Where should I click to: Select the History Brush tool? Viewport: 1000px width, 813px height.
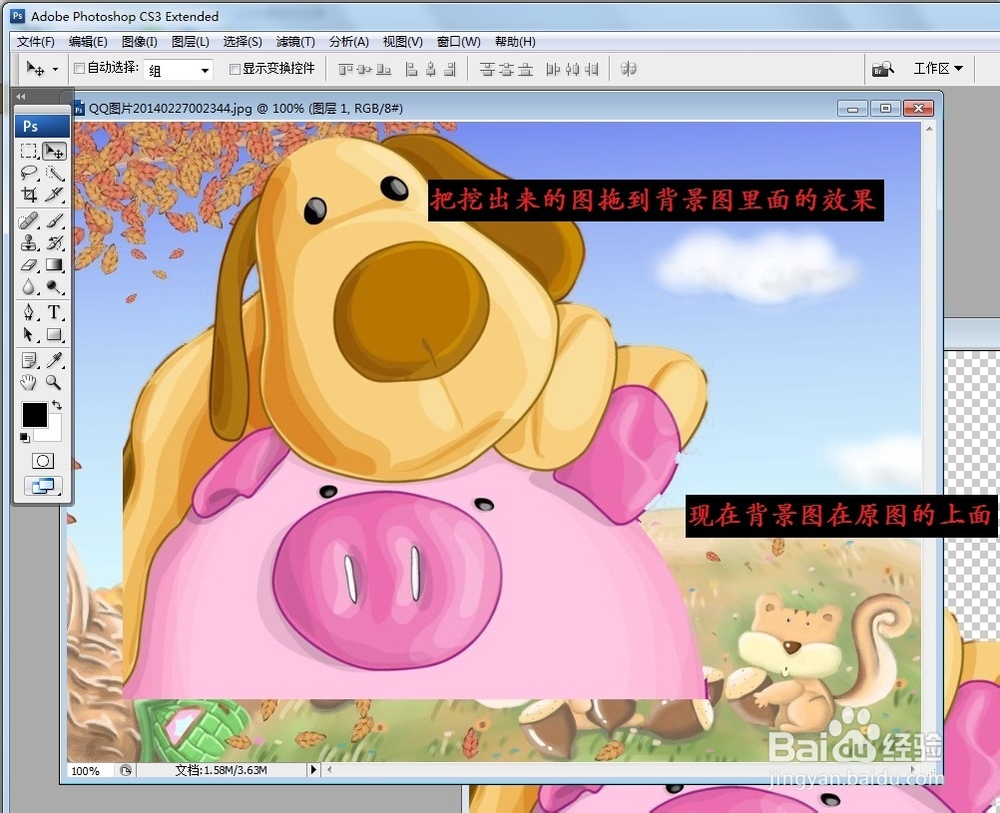coord(54,242)
